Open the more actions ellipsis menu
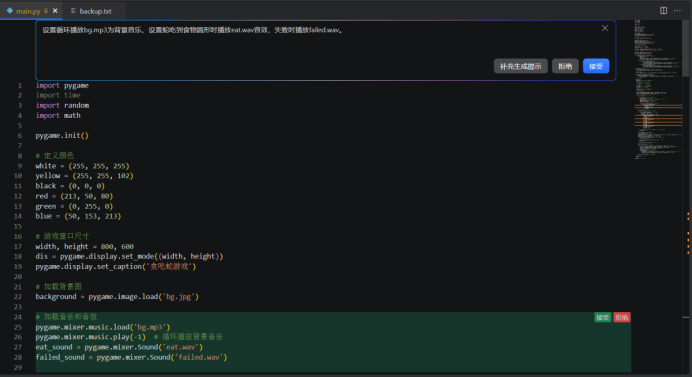The image size is (692, 377). 677,11
